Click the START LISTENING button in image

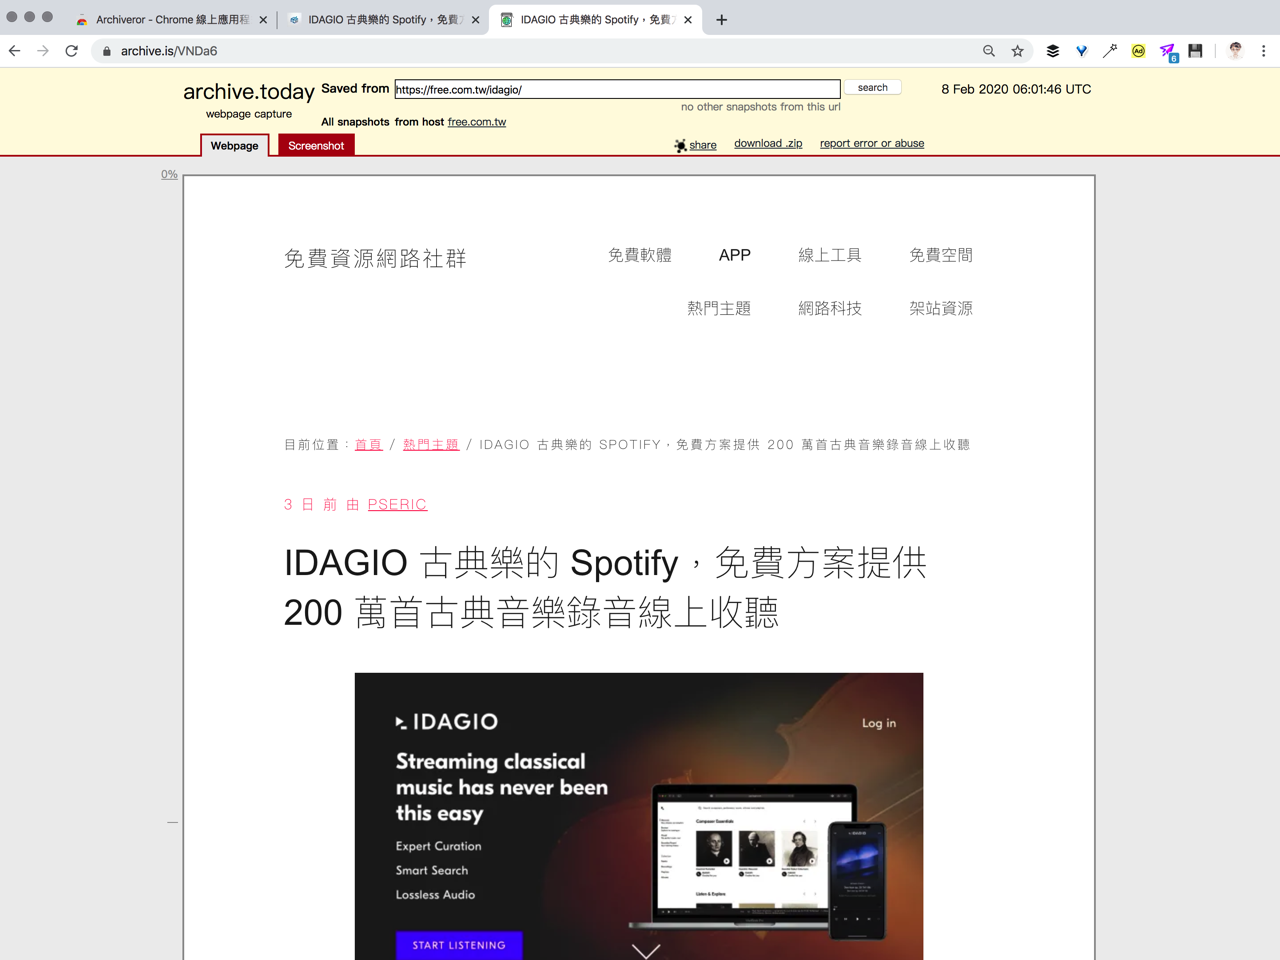459,945
